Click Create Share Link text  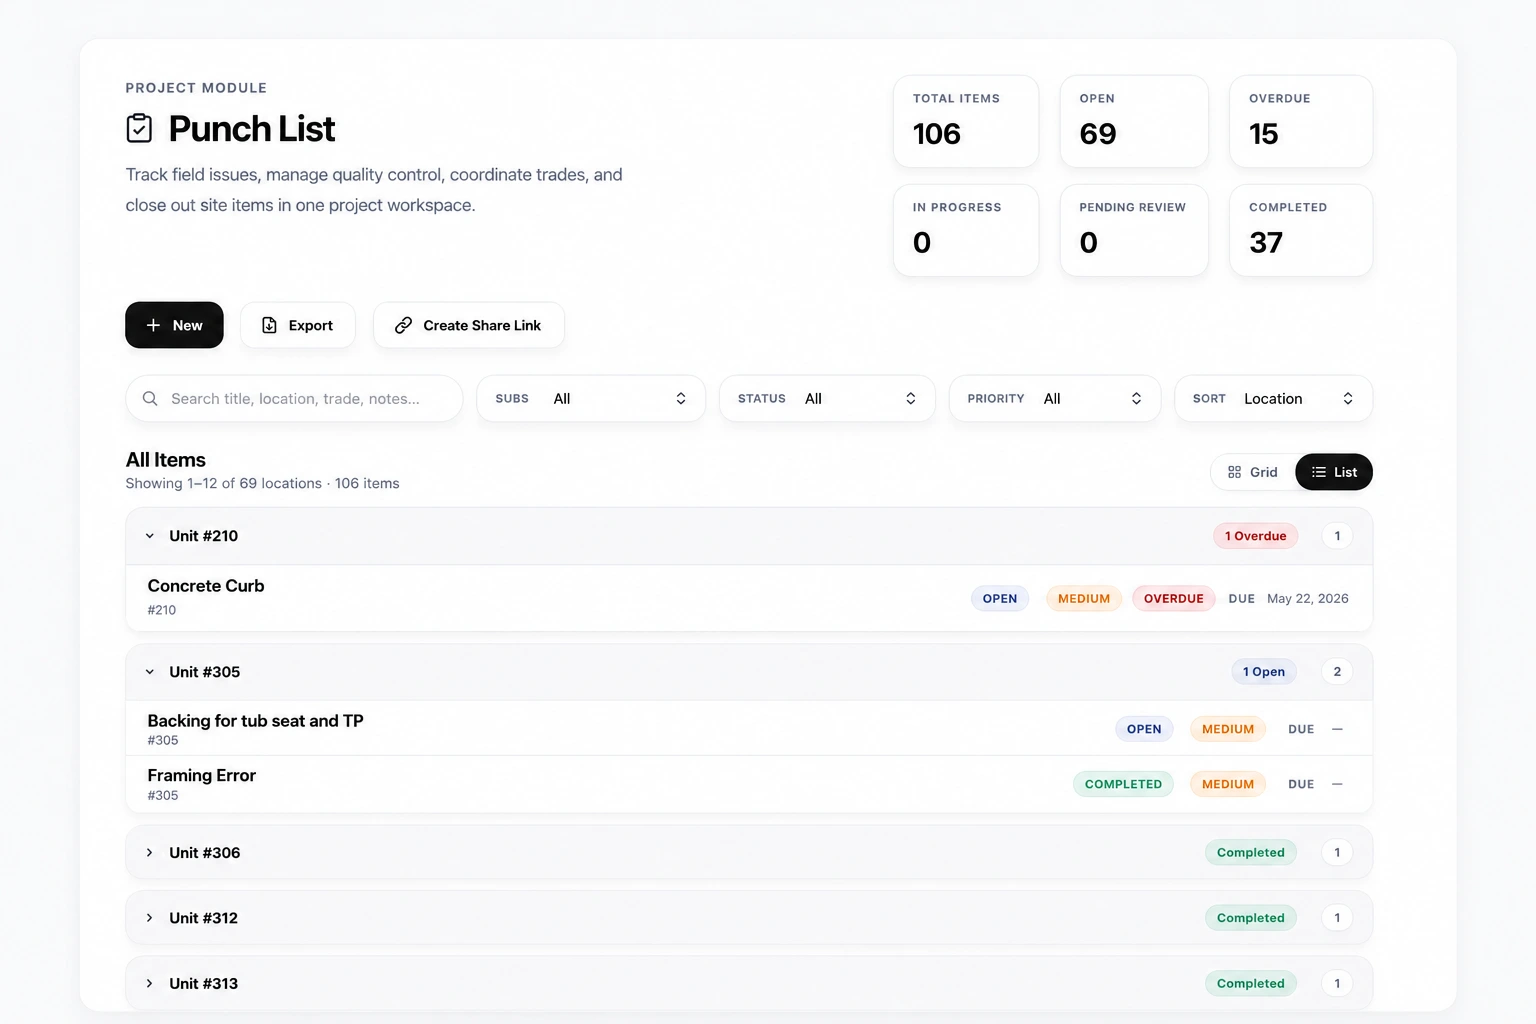point(482,325)
